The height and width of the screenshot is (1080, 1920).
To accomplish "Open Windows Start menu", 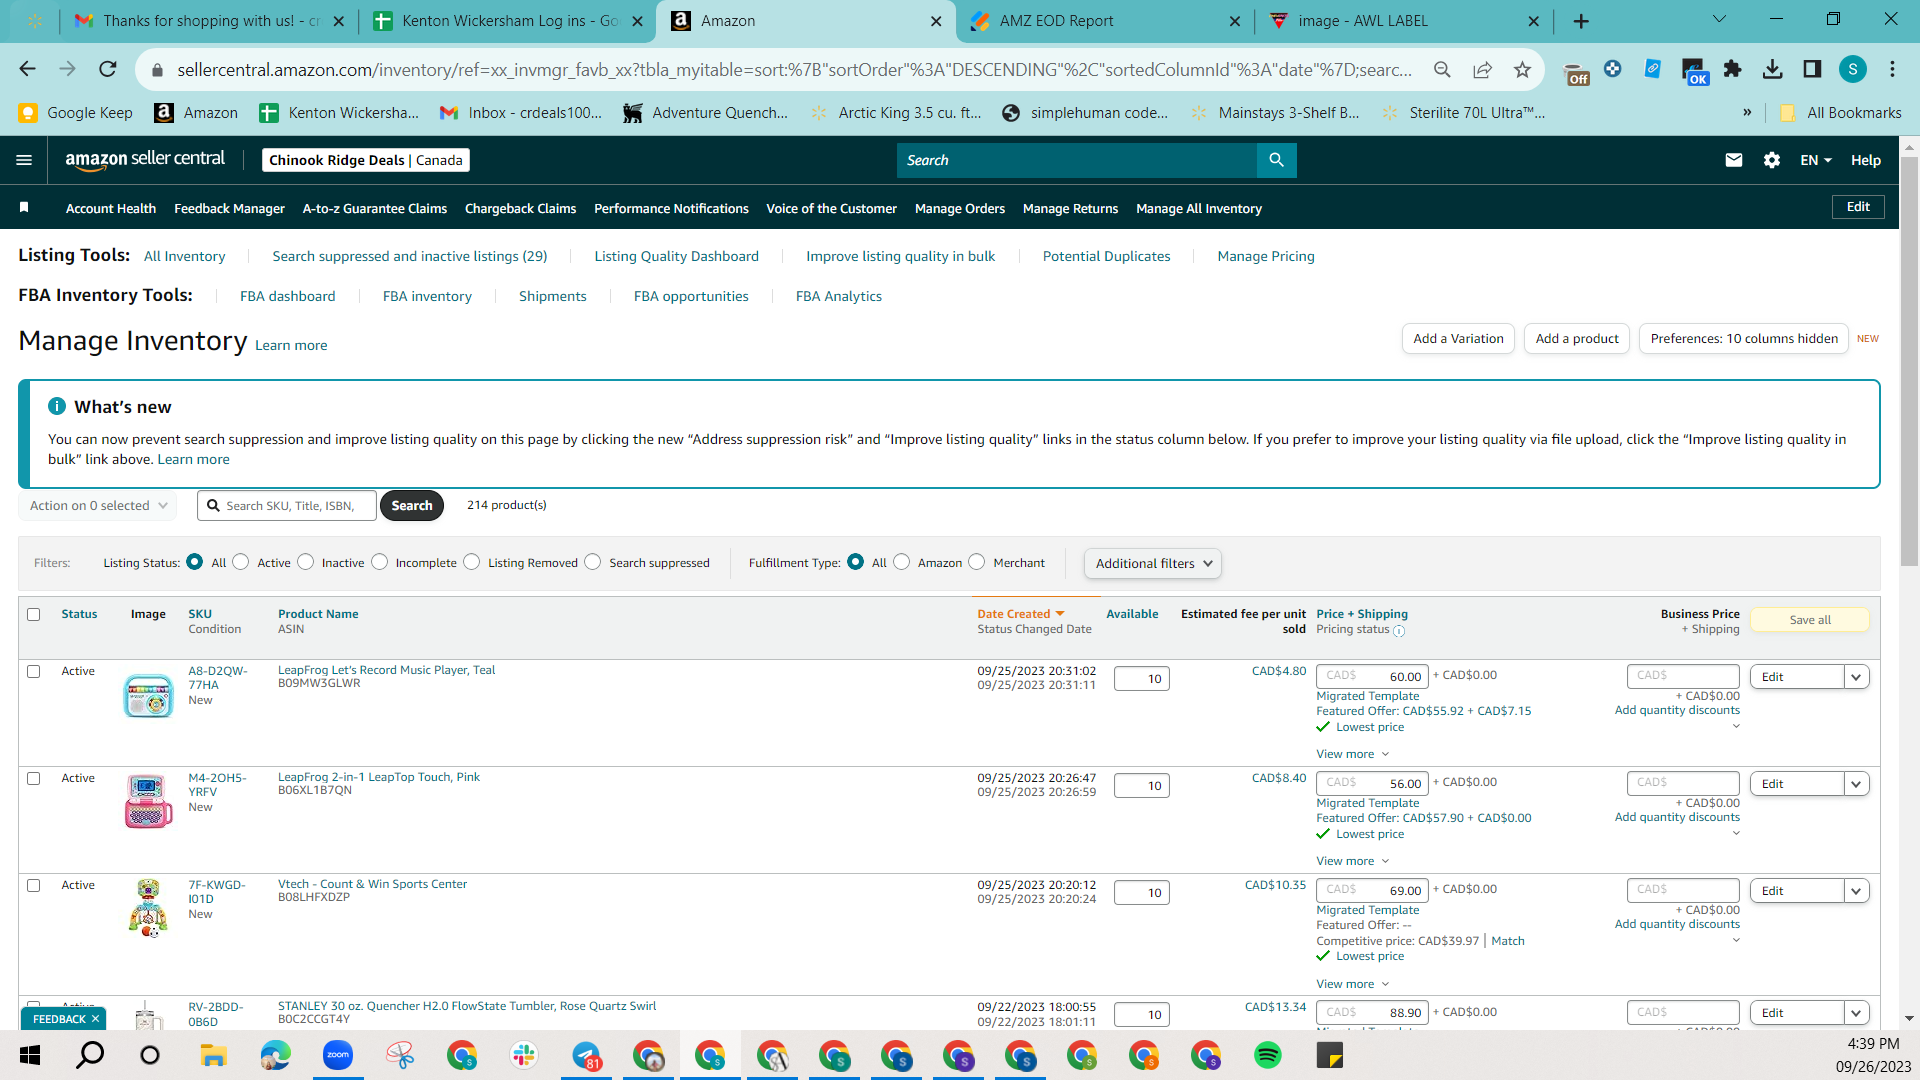I will click(30, 1055).
